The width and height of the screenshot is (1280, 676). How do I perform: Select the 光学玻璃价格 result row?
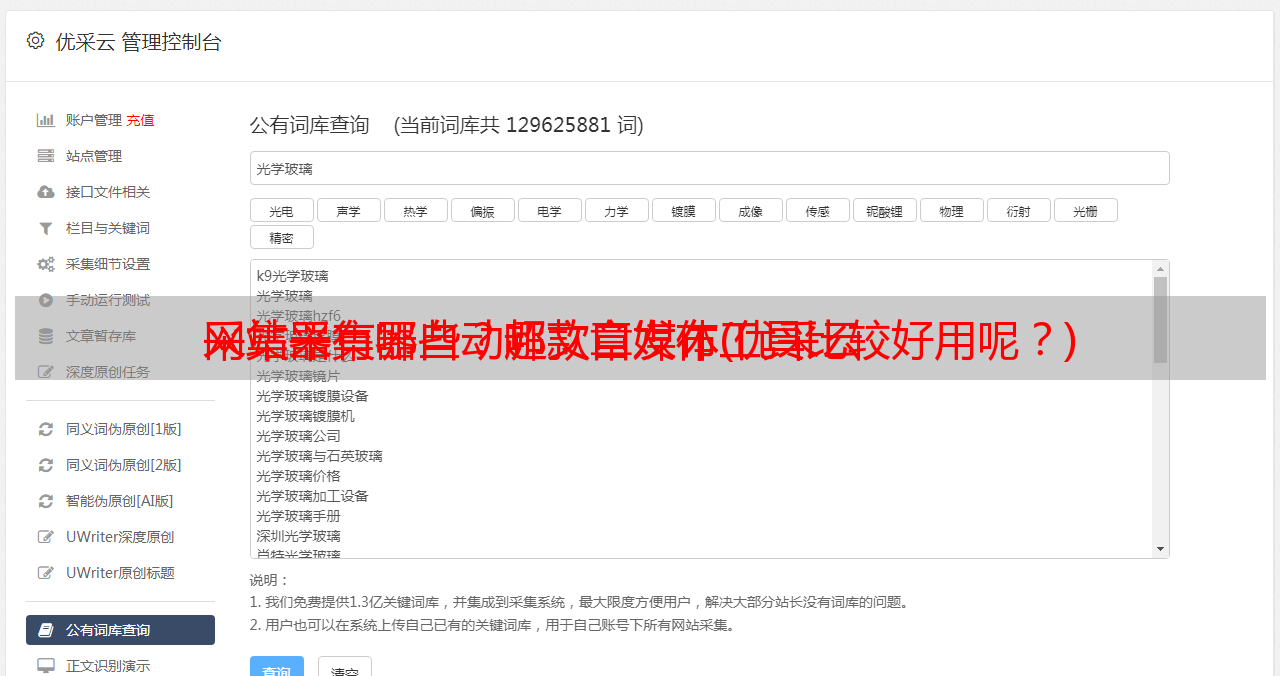pyautogui.click(x=298, y=476)
